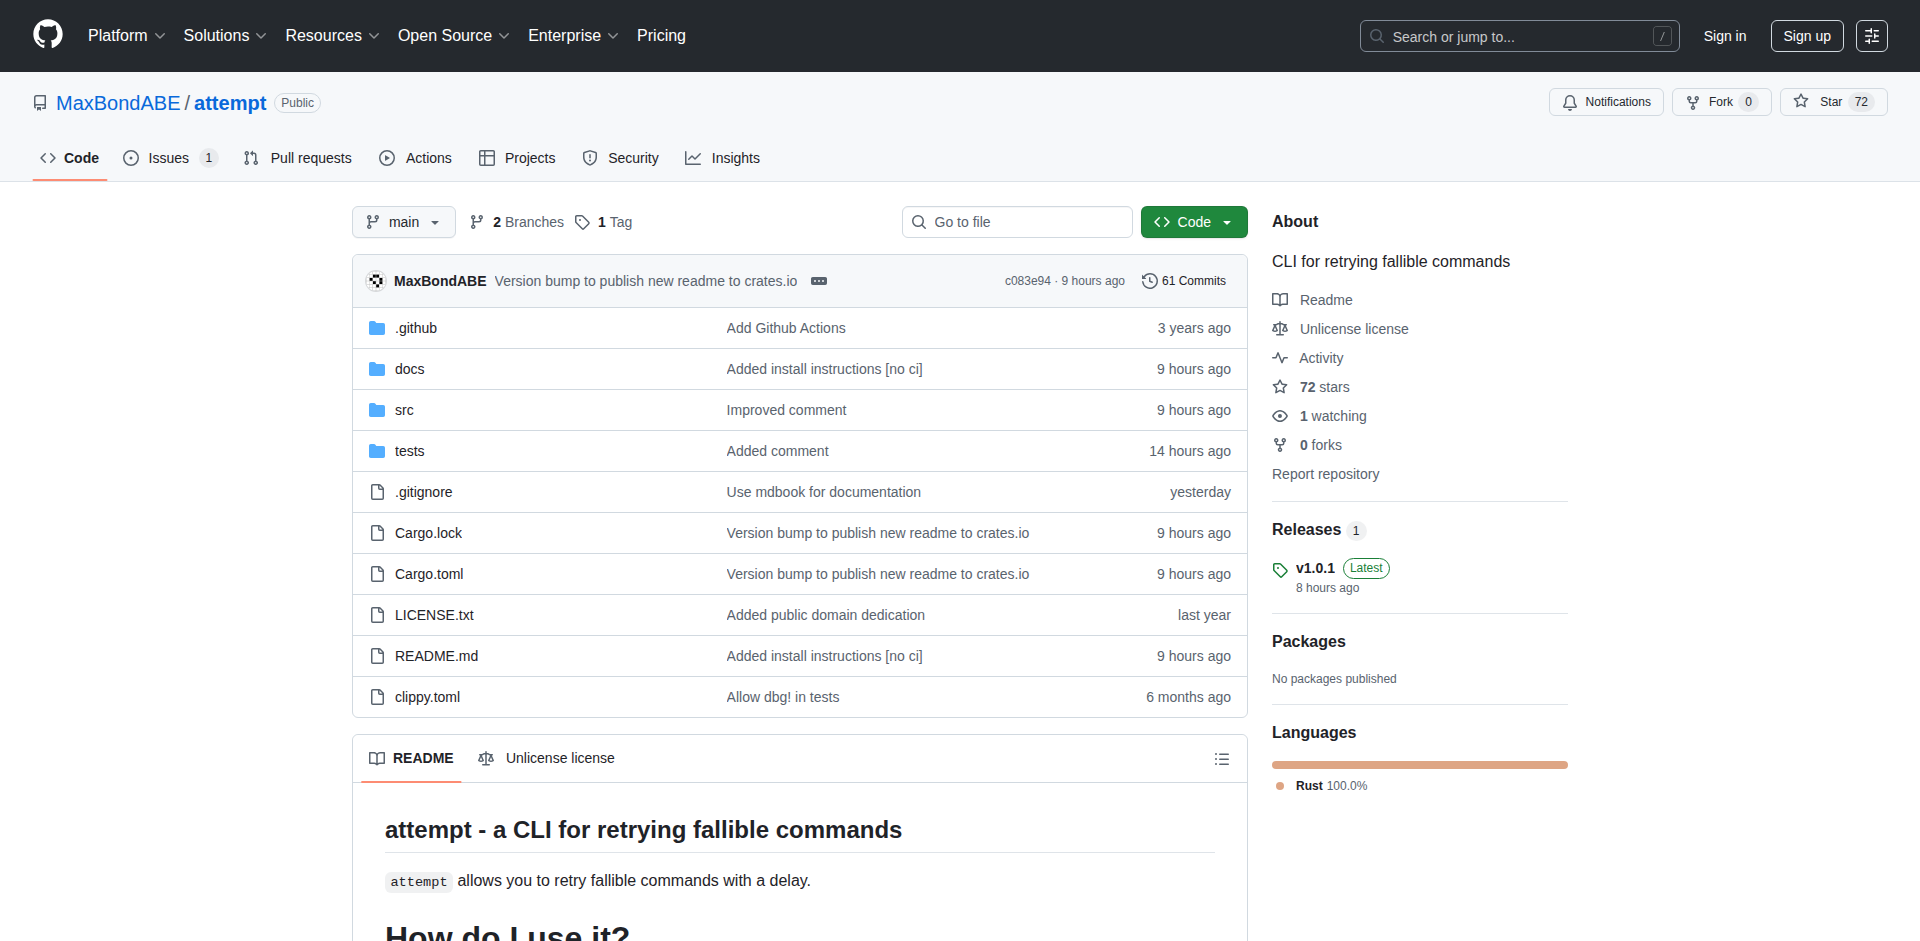Click the branch icon beside 2 Branches
The height and width of the screenshot is (941, 1920).
[x=477, y=222]
